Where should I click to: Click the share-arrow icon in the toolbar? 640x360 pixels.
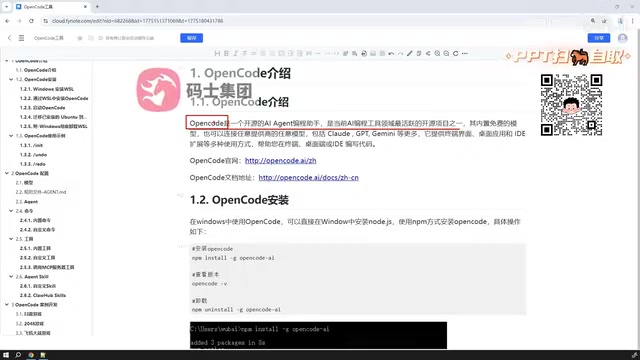(428, 53)
